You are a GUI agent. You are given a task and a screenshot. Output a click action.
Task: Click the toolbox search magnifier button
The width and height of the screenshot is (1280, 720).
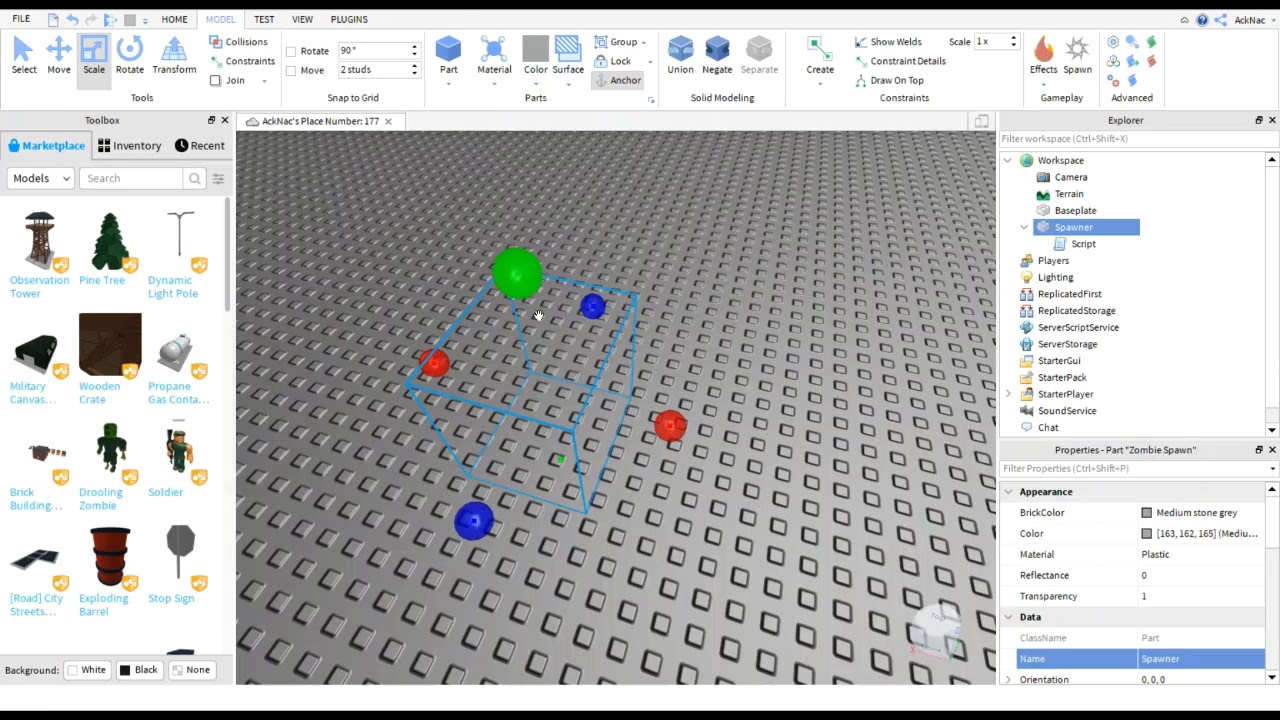[x=195, y=178]
